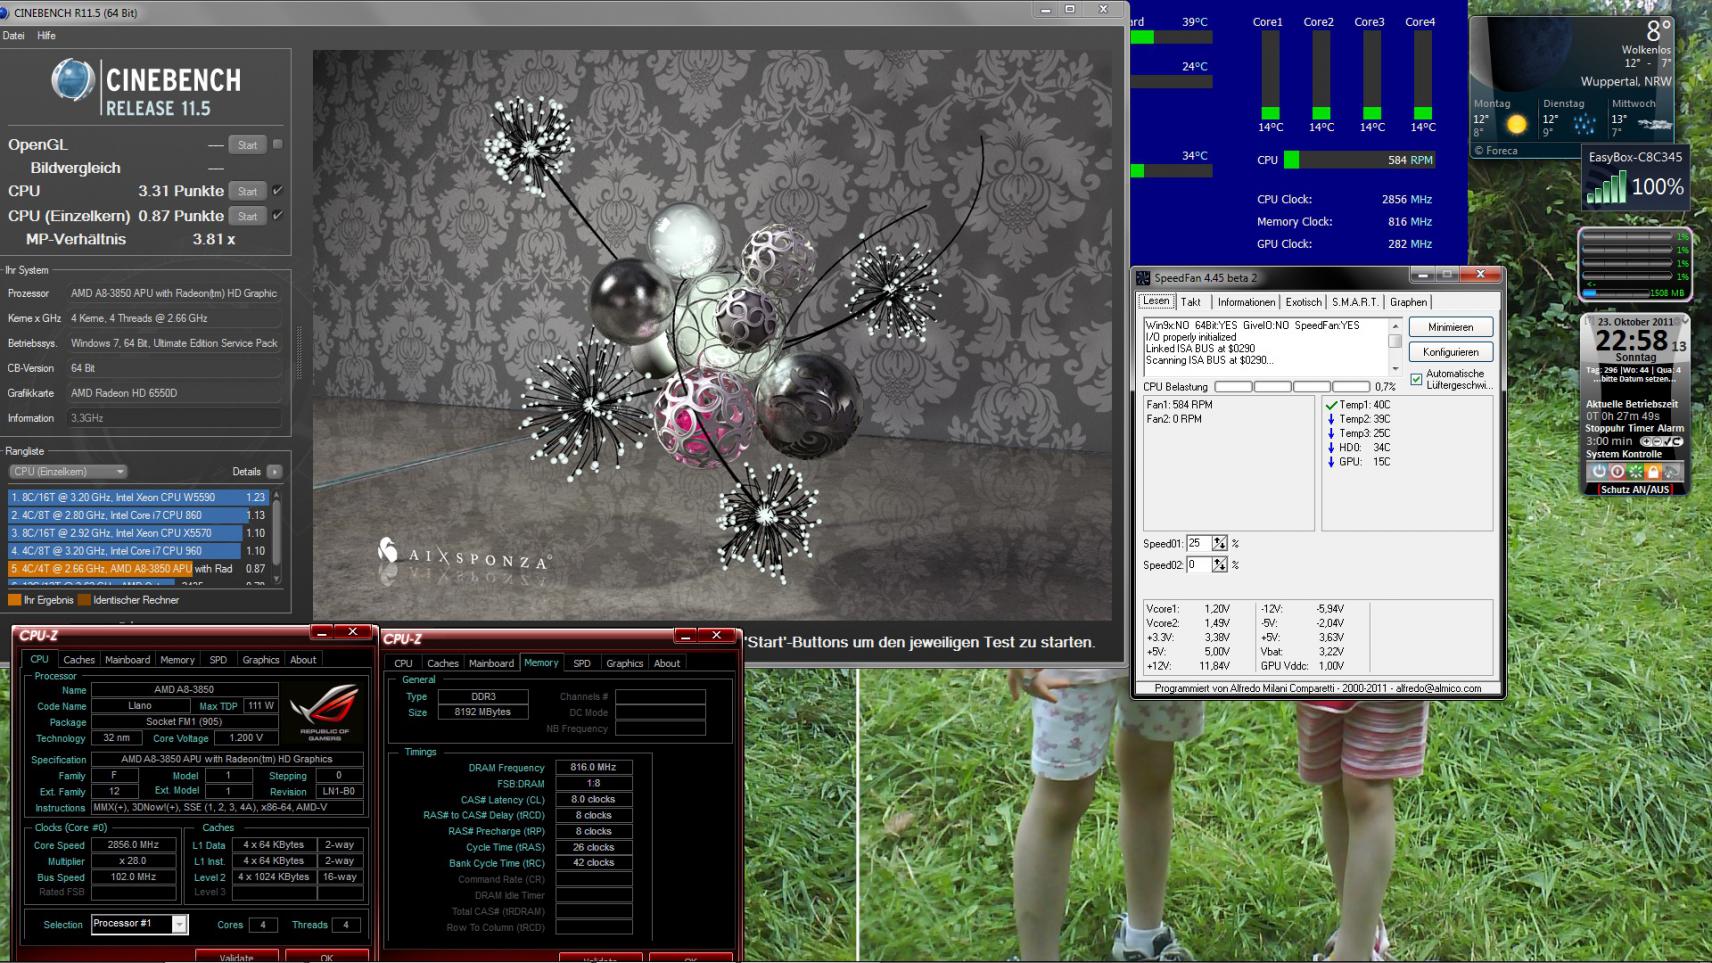Click the green check icon beside Temp1
This screenshot has height=963, width=1712.
[1331, 405]
